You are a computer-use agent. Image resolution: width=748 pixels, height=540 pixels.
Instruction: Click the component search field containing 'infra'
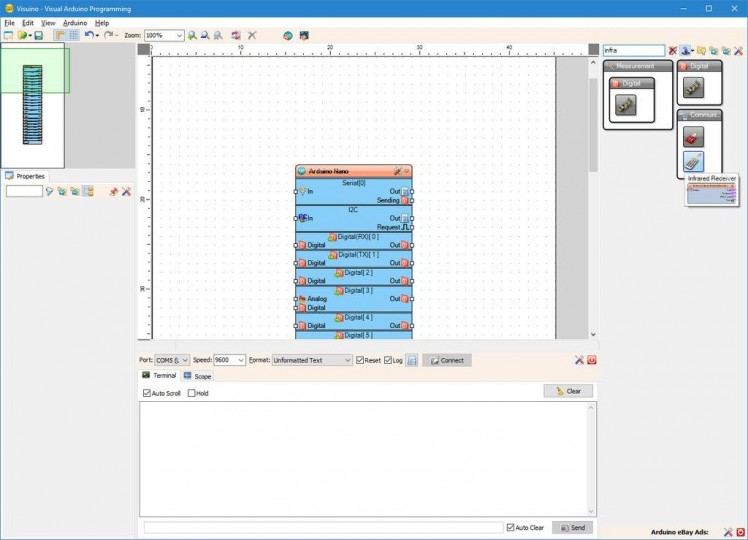(x=632, y=50)
